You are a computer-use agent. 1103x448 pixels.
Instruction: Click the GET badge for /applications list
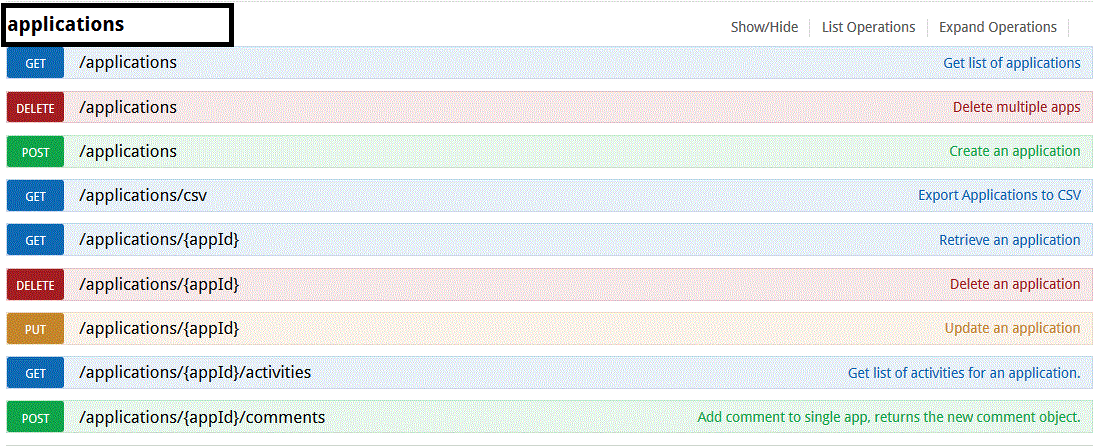pos(35,63)
